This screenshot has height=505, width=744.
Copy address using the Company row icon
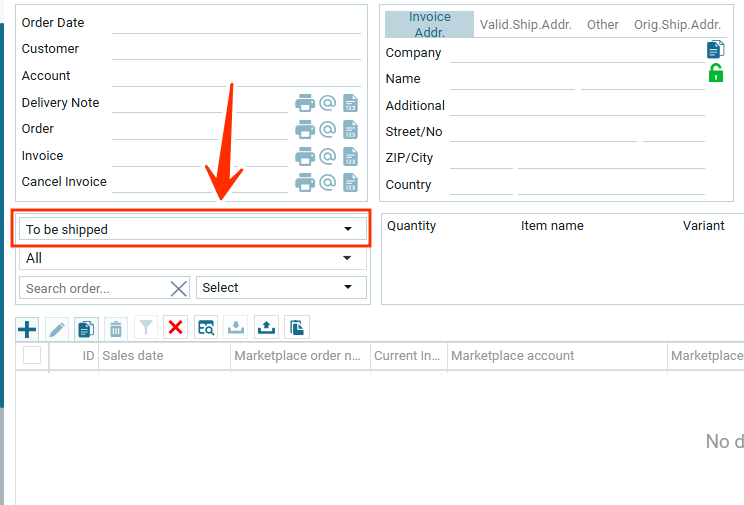point(715,49)
